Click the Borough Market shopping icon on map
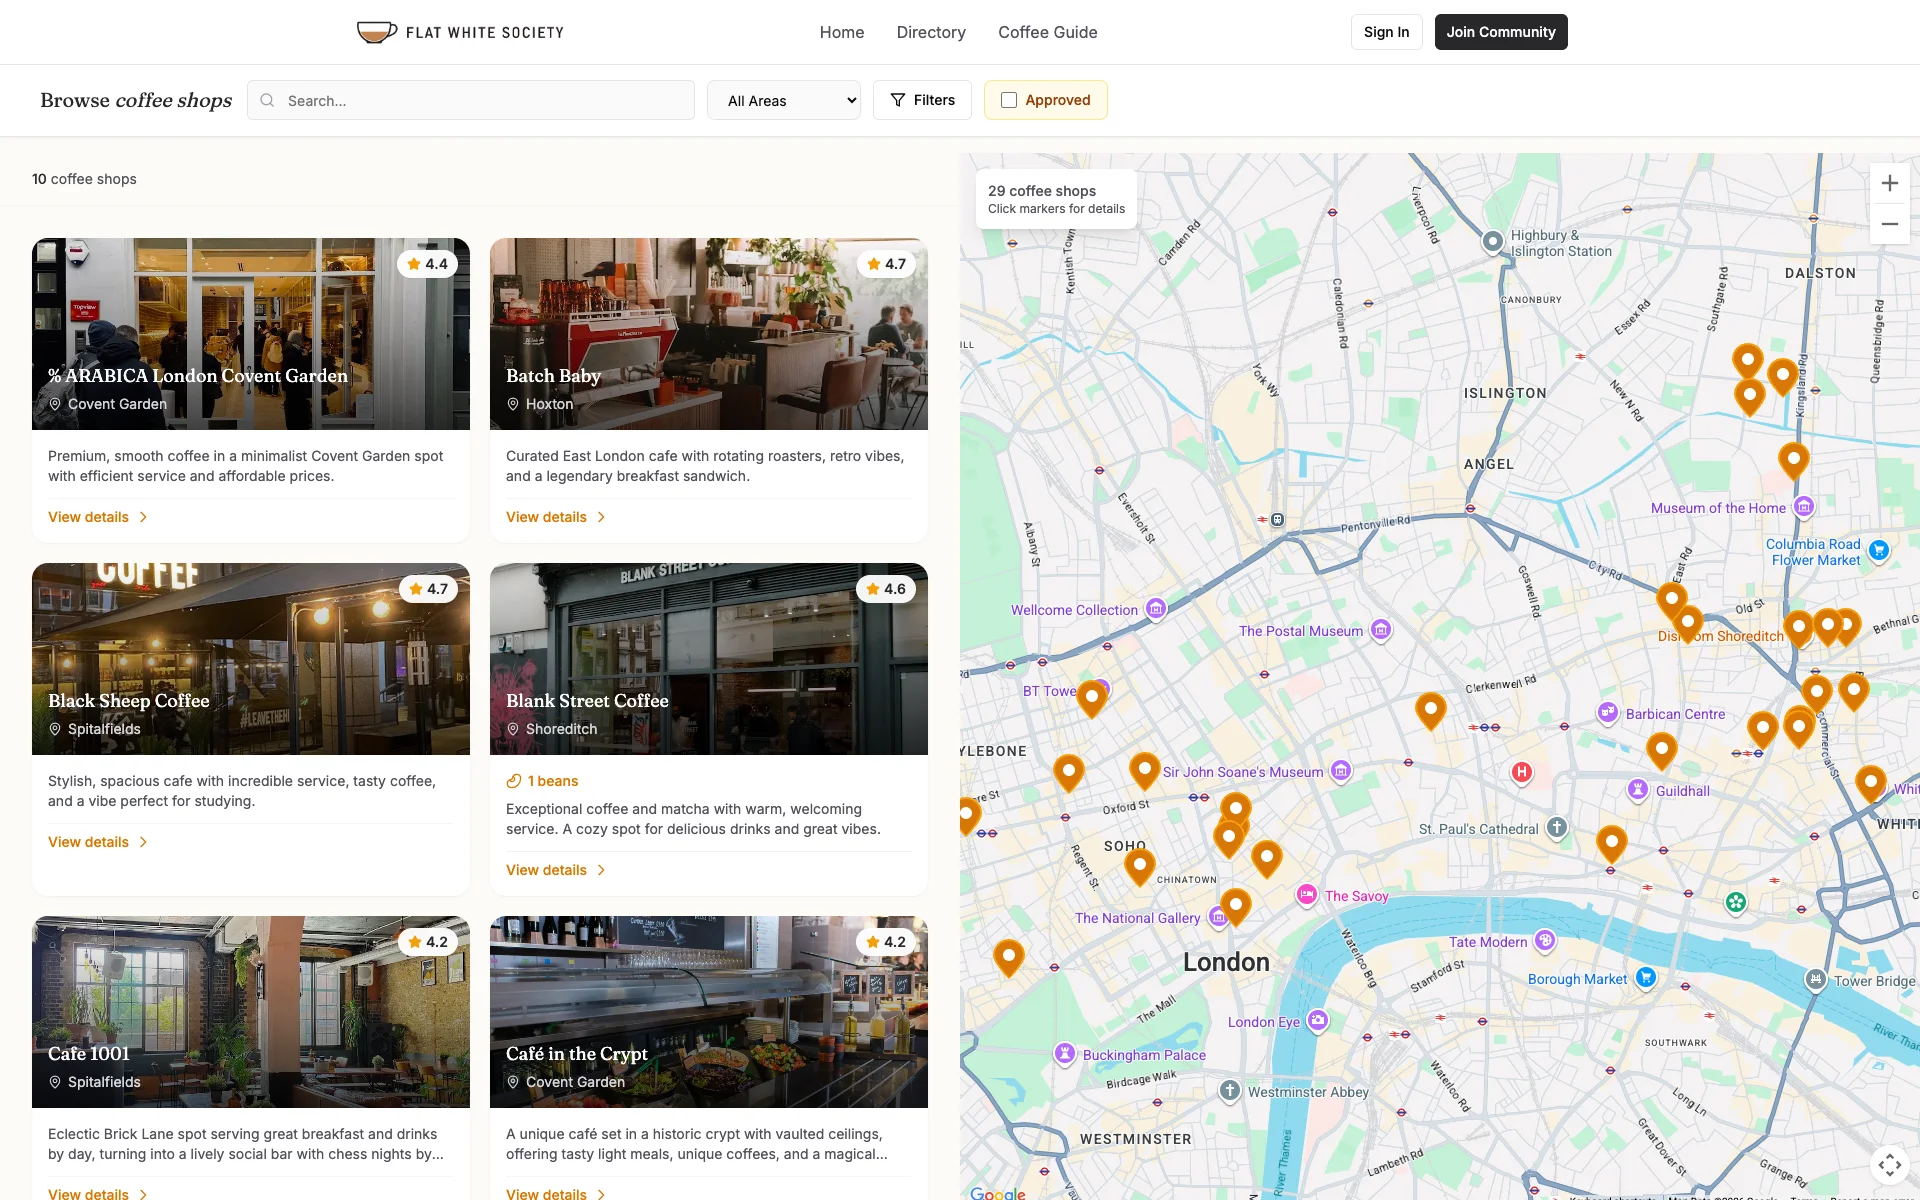Viewport: 1920px width, 1200px height. point(1646,978)
